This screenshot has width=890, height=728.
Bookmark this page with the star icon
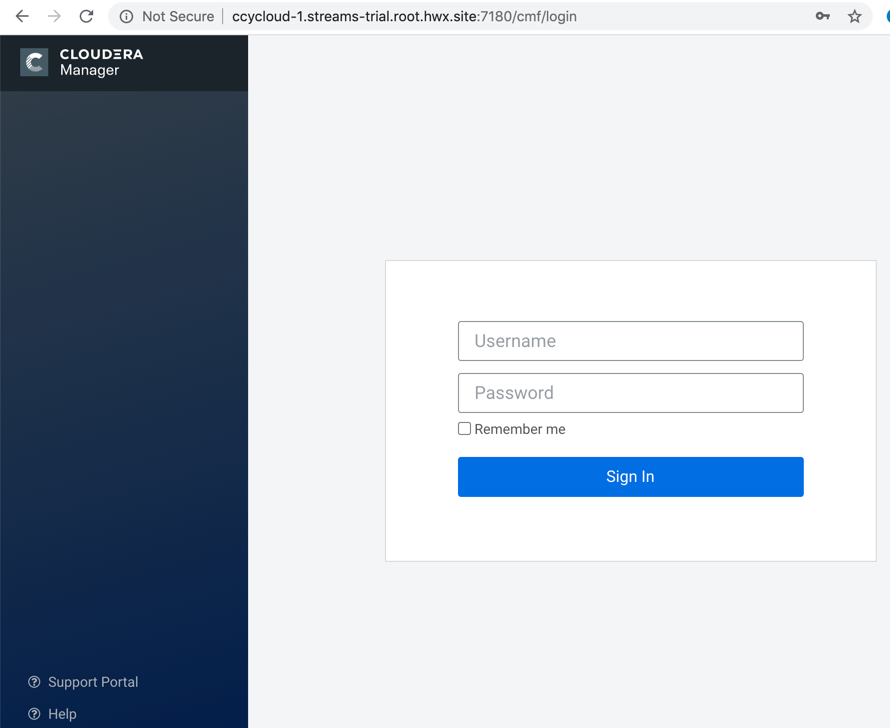(854, 16)
